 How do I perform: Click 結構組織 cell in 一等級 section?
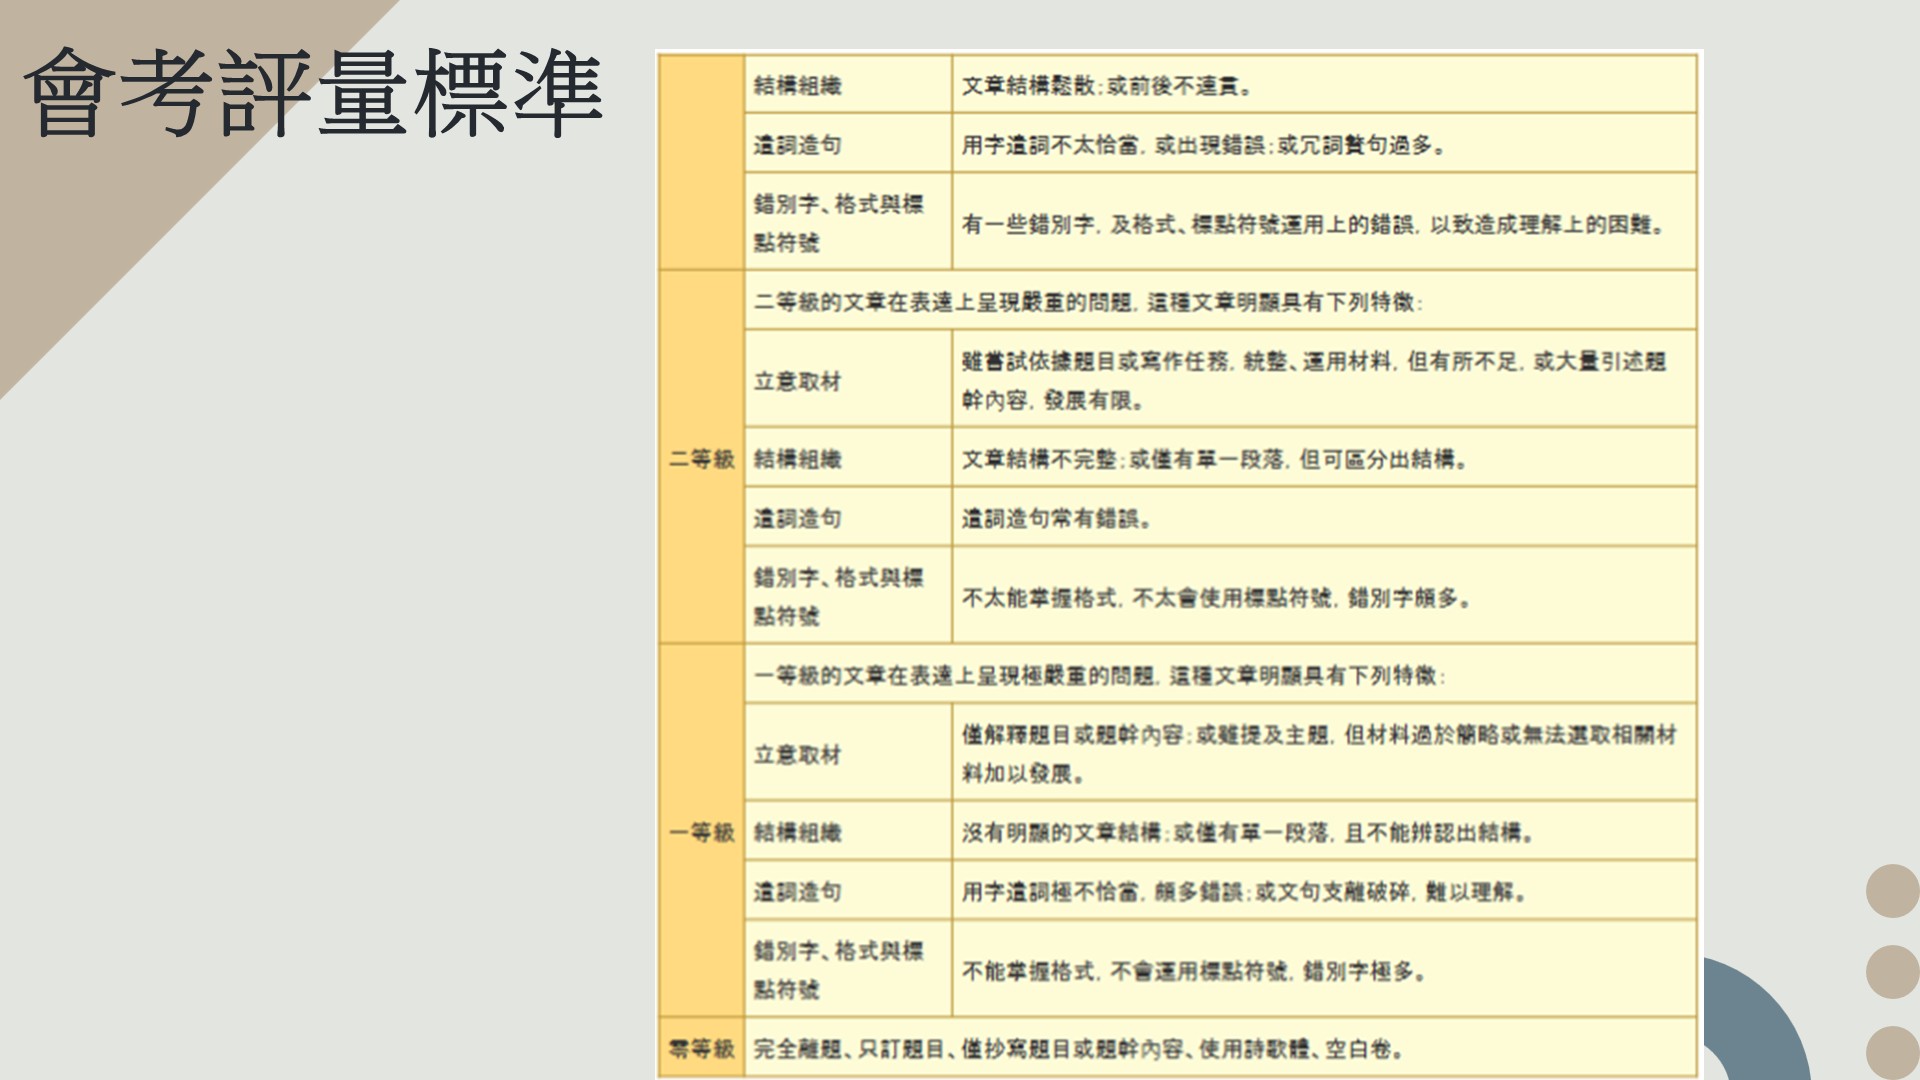coord(798,832)
